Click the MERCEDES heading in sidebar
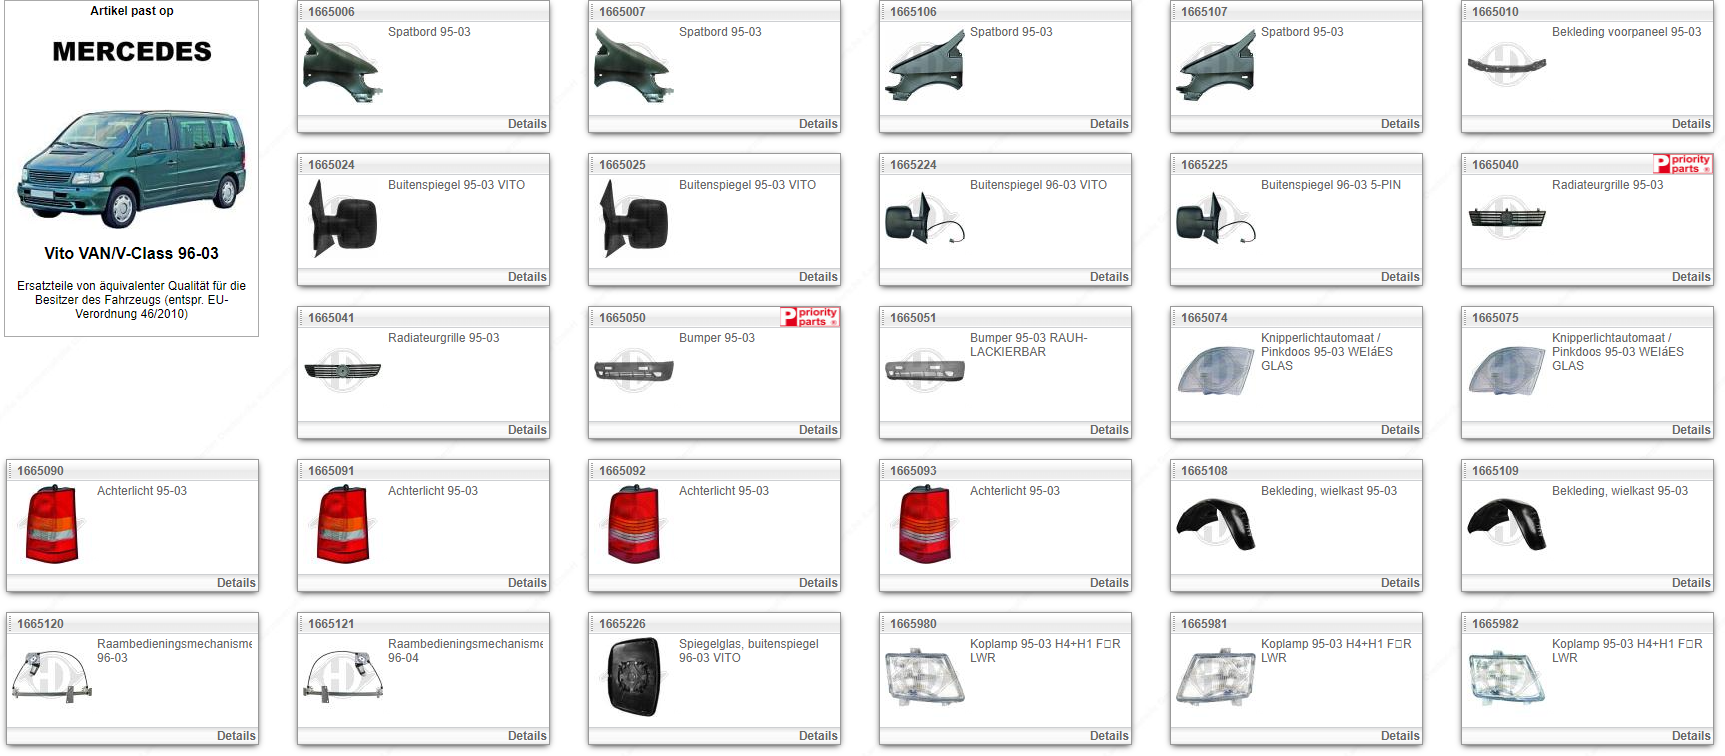1725x756 pixels. click(x=132, y=52)
